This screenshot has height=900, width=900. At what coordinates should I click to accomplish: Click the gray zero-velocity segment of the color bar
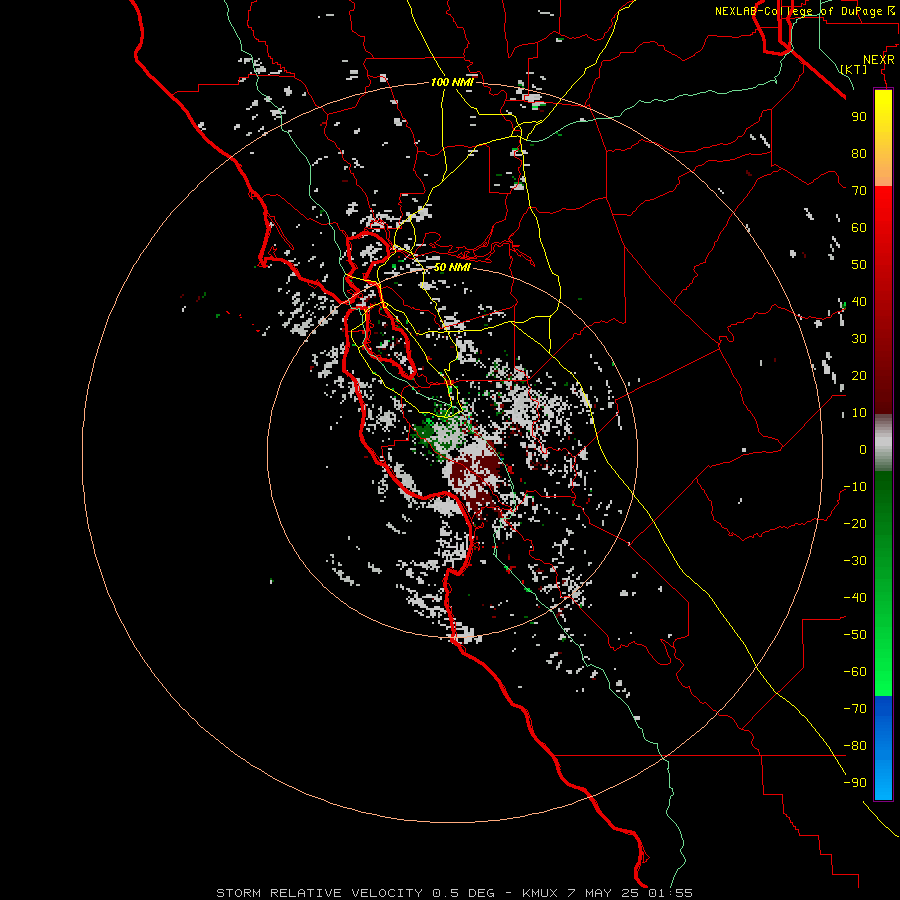(x=883, y=443)
